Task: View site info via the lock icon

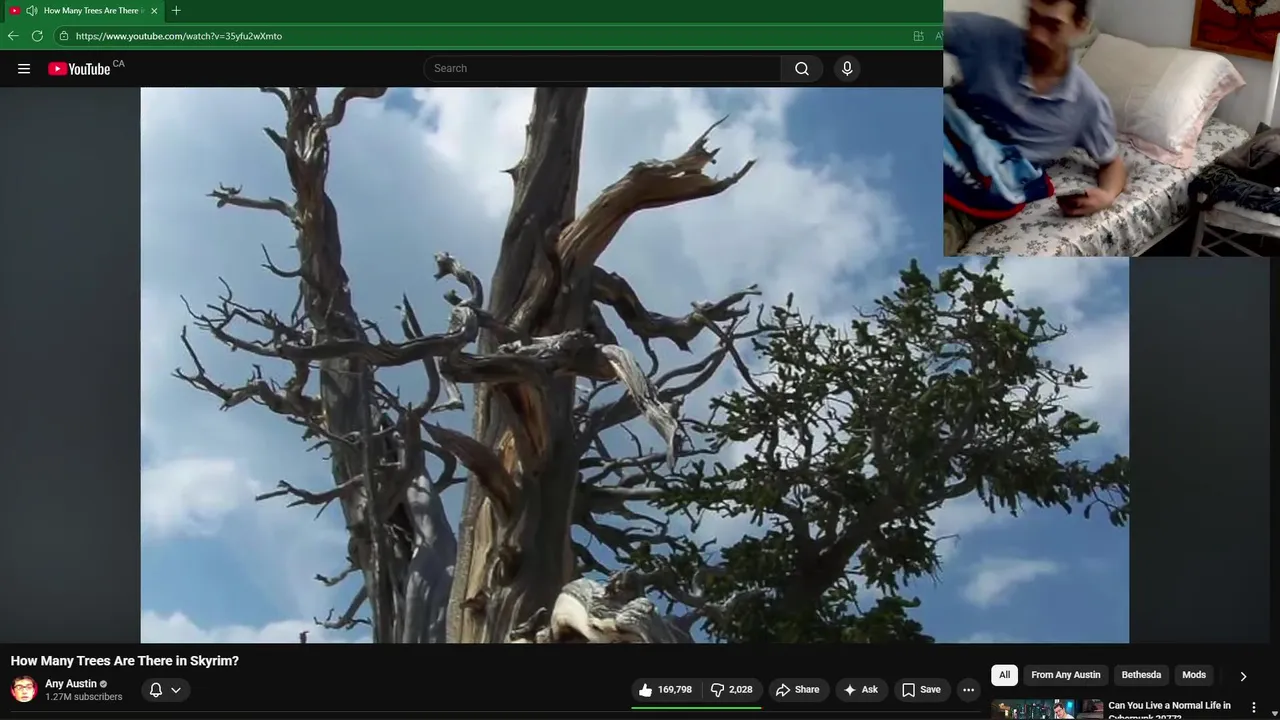Action: [64, 36]
